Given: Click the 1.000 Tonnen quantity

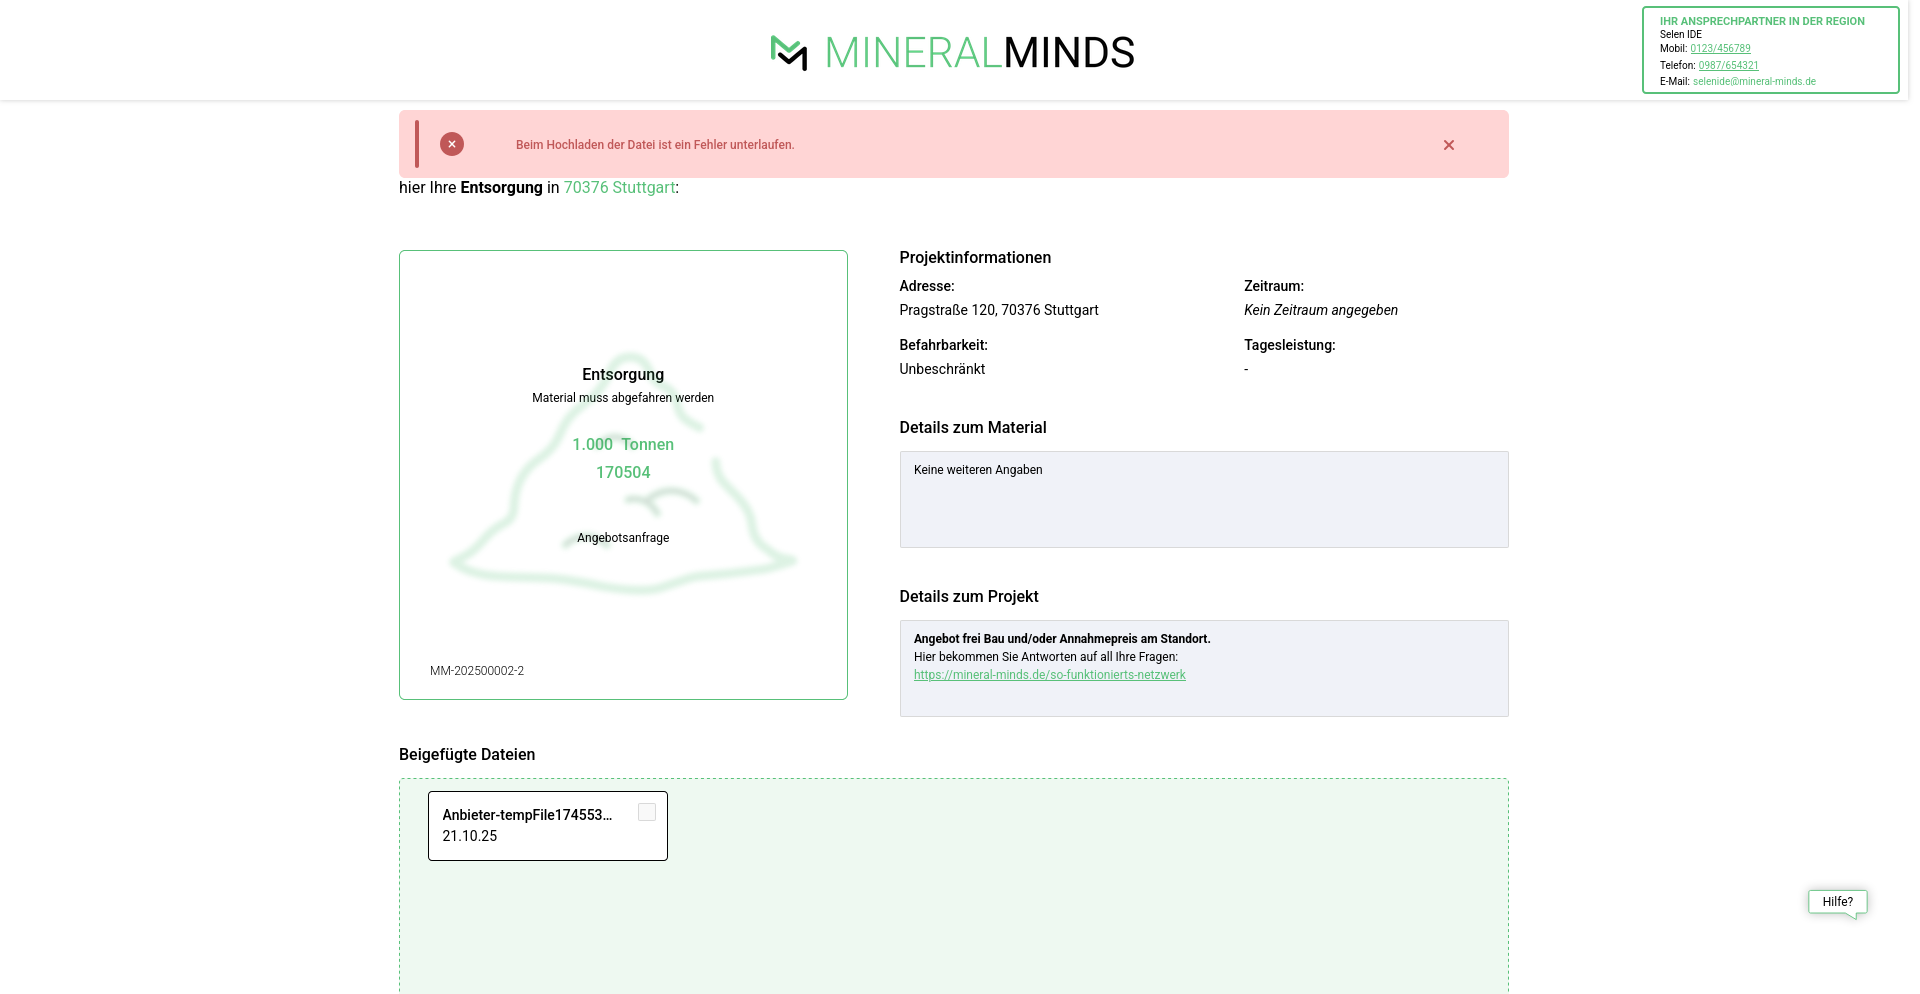Looking at the screenshot, I should point(623,445).
